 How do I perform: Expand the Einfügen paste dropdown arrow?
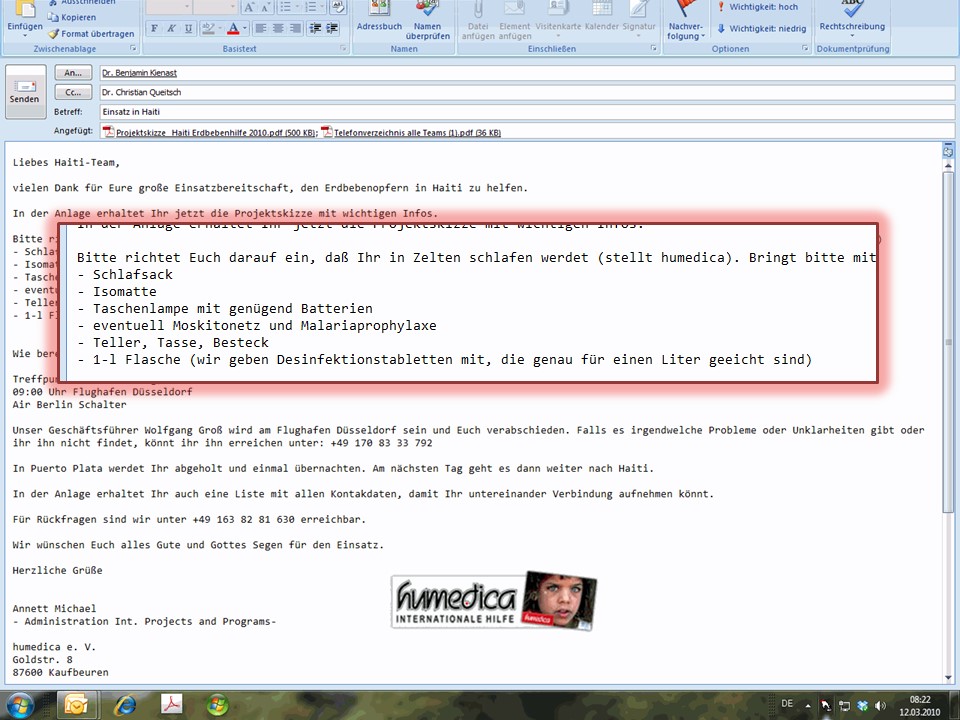(25, 36)
